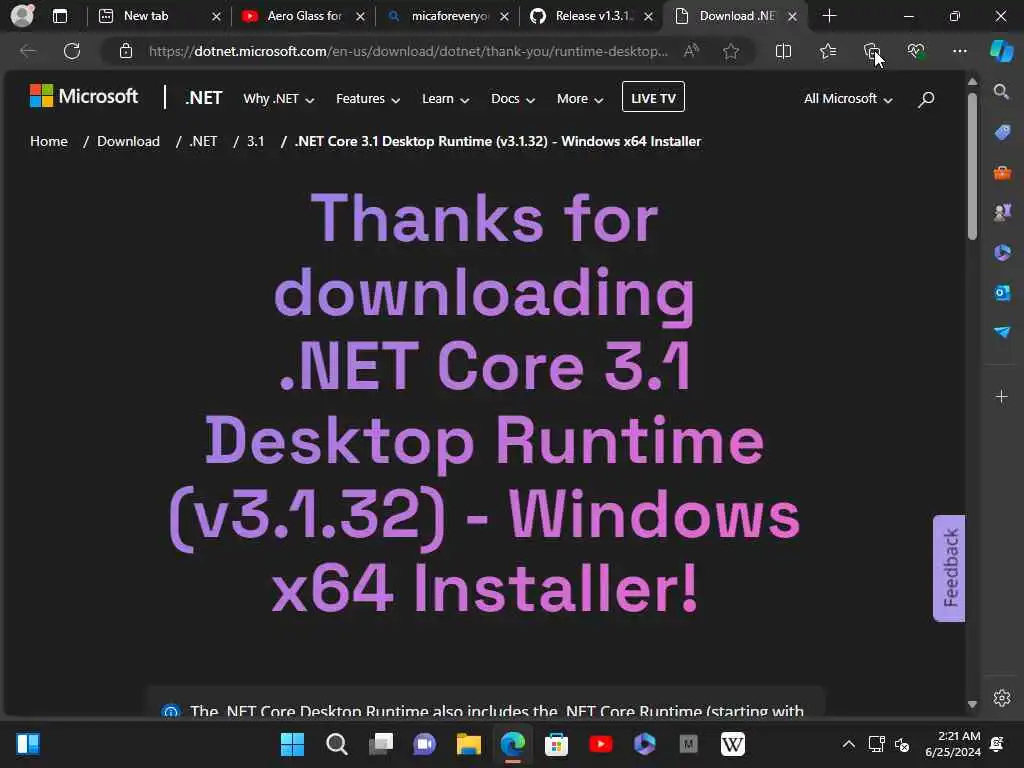Viewport: 1024px width, 768px height.
Task: Open the tab actions menu icon
Action: pyautogui.click(x=59, y=16)
